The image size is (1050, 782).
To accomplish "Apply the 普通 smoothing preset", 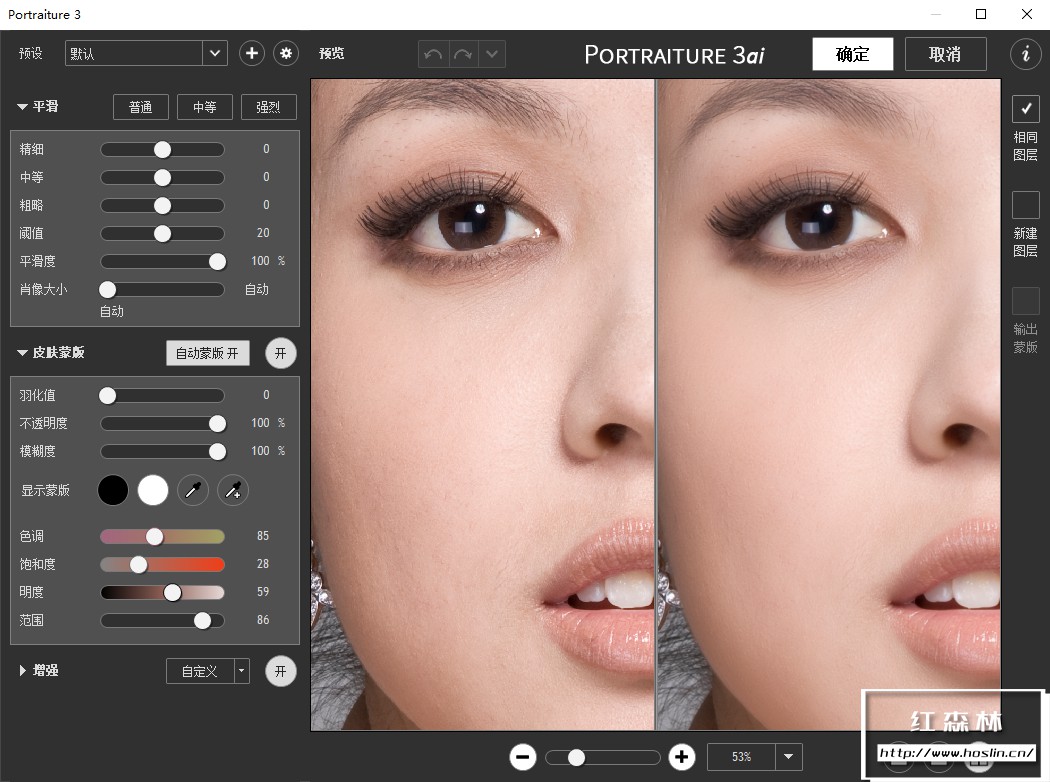I will pyautogui.click(x=141, y=107).
